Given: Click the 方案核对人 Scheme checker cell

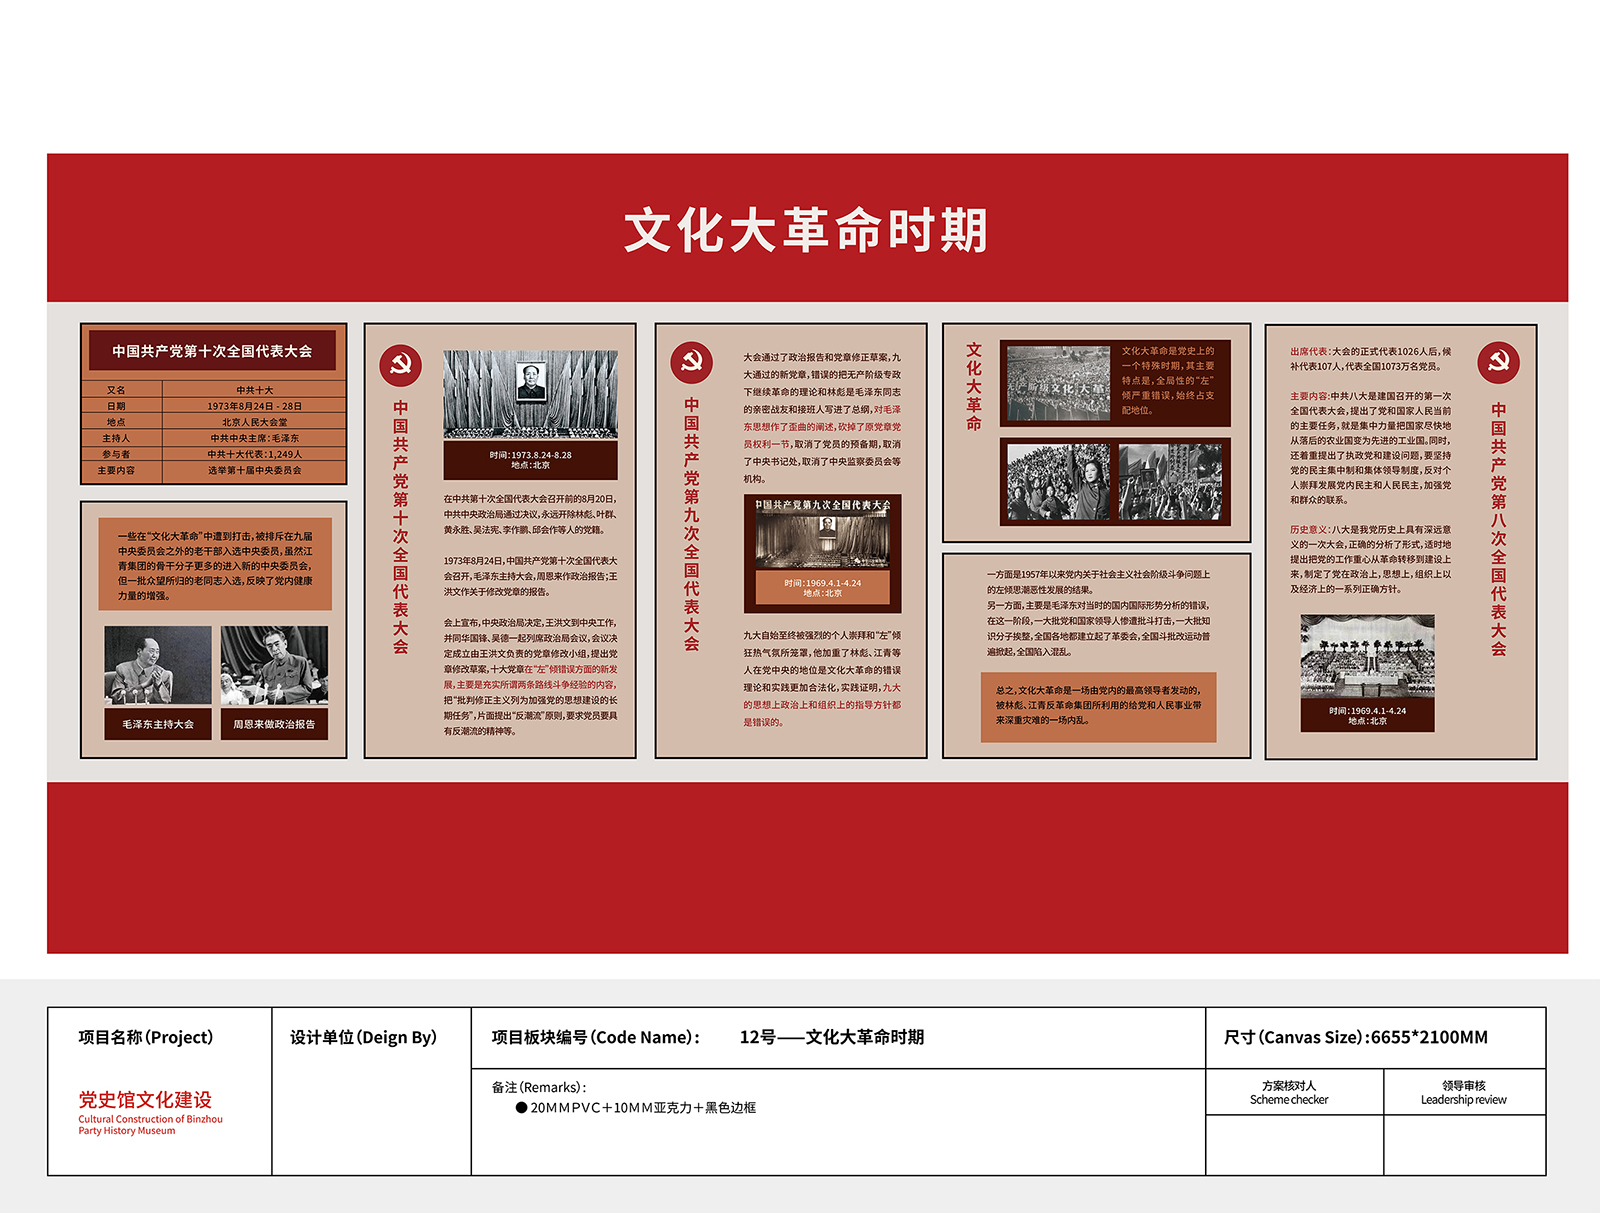Looking at the screenshot, I should pyautogui.click(x=1289, y=1092).
